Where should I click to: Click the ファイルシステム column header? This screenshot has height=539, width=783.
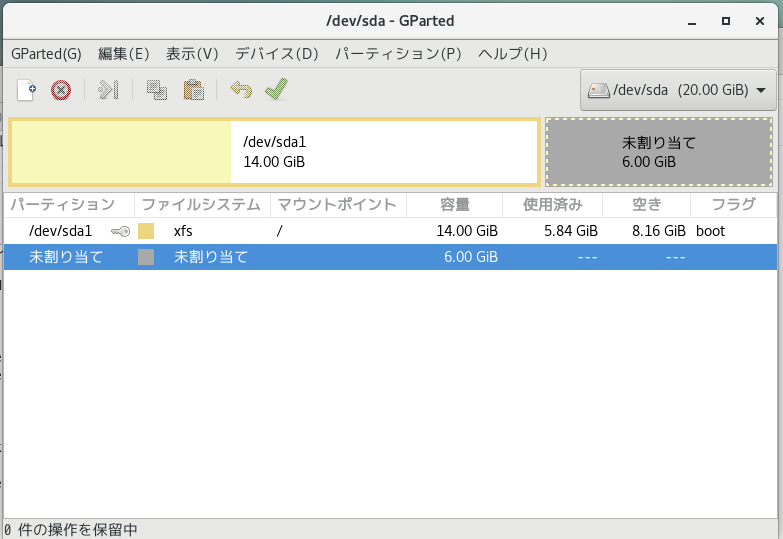pos(202,204)
